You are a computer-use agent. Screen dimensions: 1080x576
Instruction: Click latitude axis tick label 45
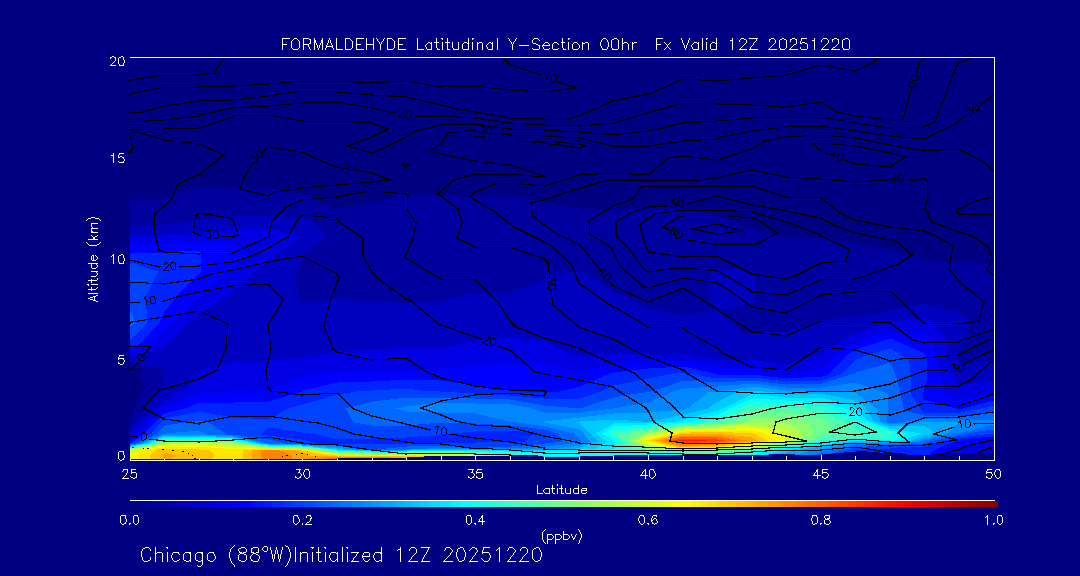pos(821,473)
